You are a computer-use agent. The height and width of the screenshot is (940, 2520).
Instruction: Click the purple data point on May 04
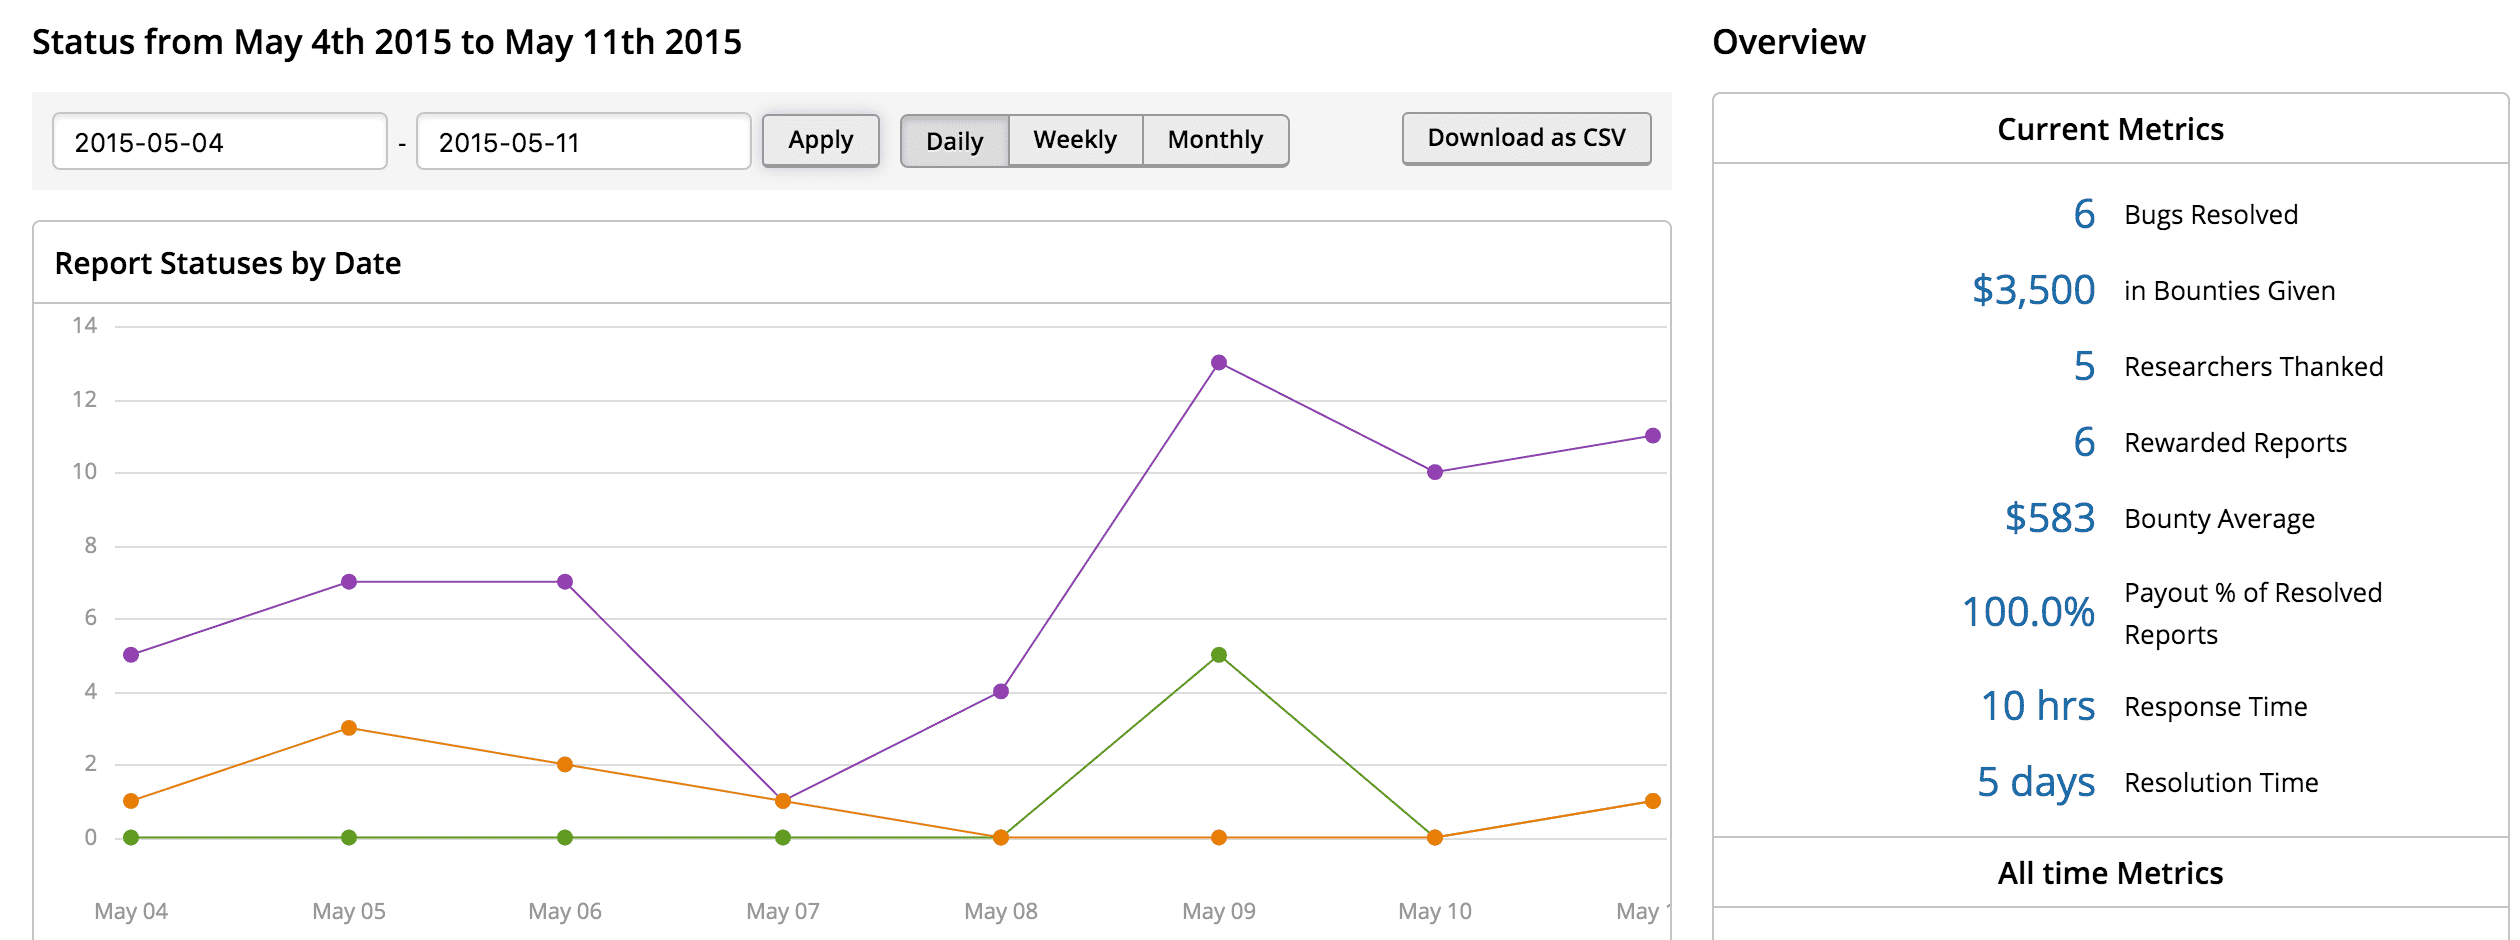pos(131,655)
